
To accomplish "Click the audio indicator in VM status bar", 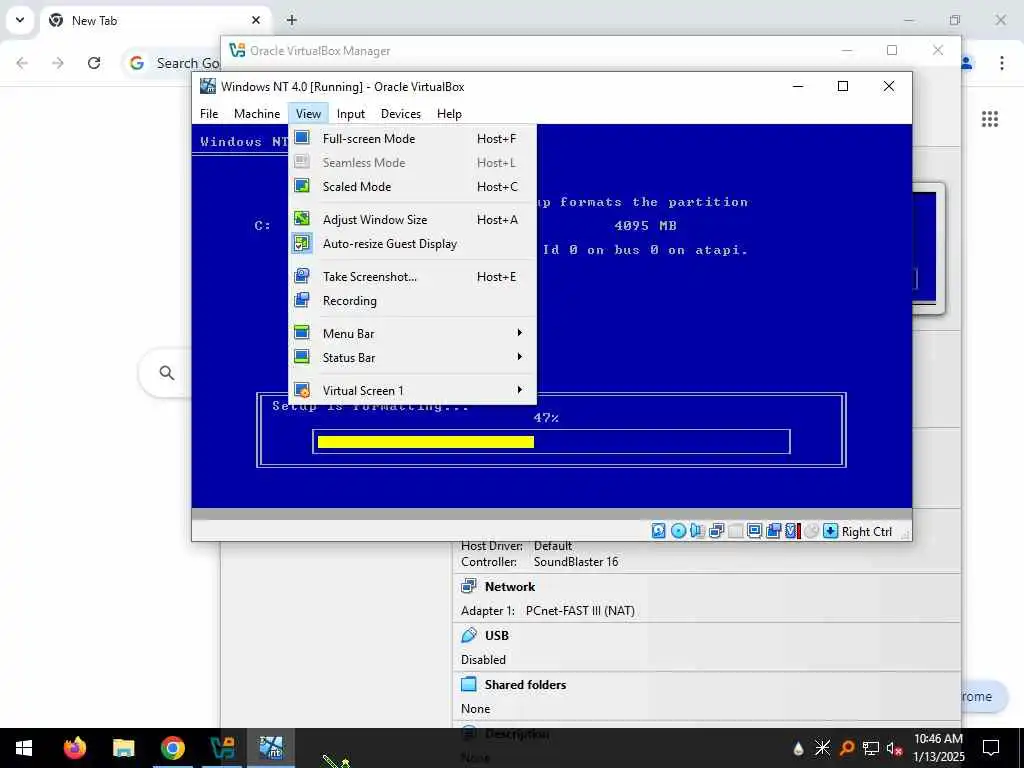I will coord(697,531).
